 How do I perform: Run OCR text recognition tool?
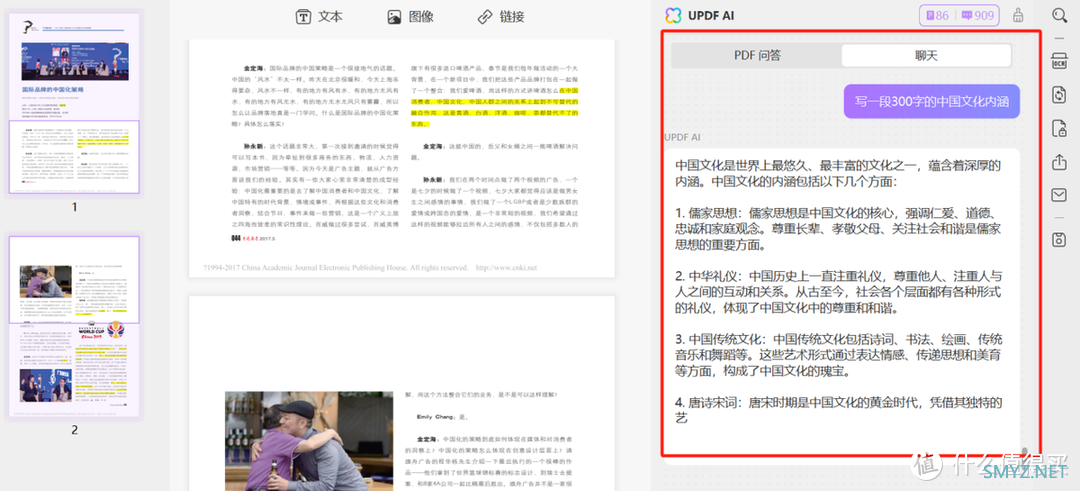click(x=1059, y=61)
